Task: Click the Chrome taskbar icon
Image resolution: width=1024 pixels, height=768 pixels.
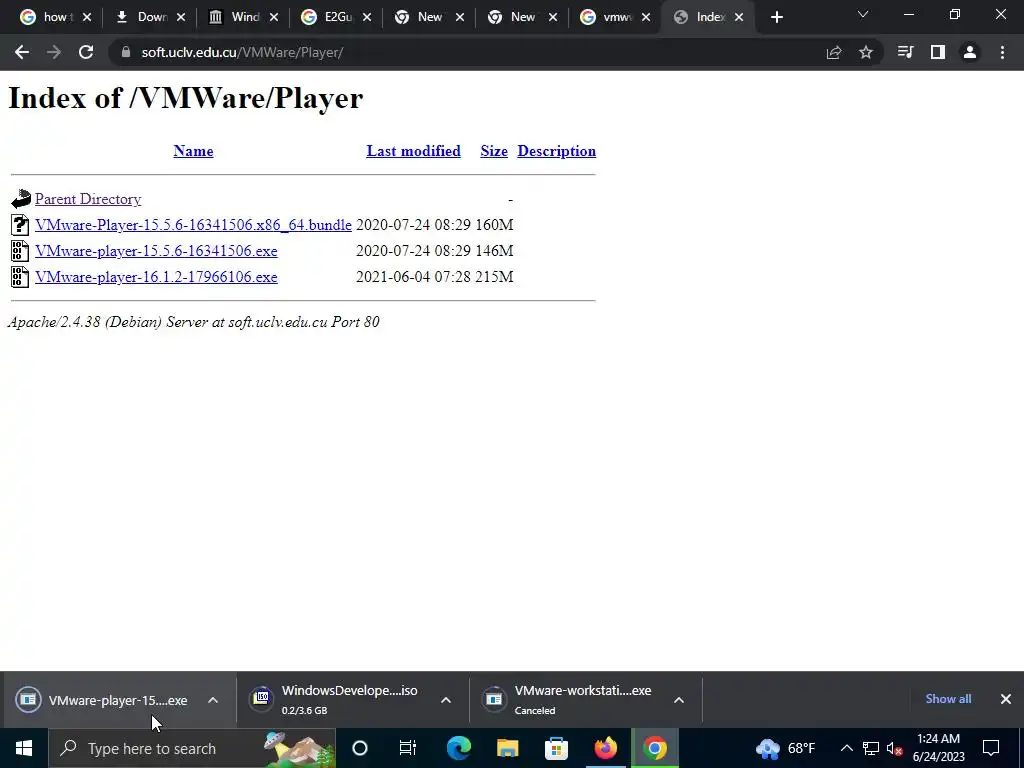Action: [x=654, y=748]
